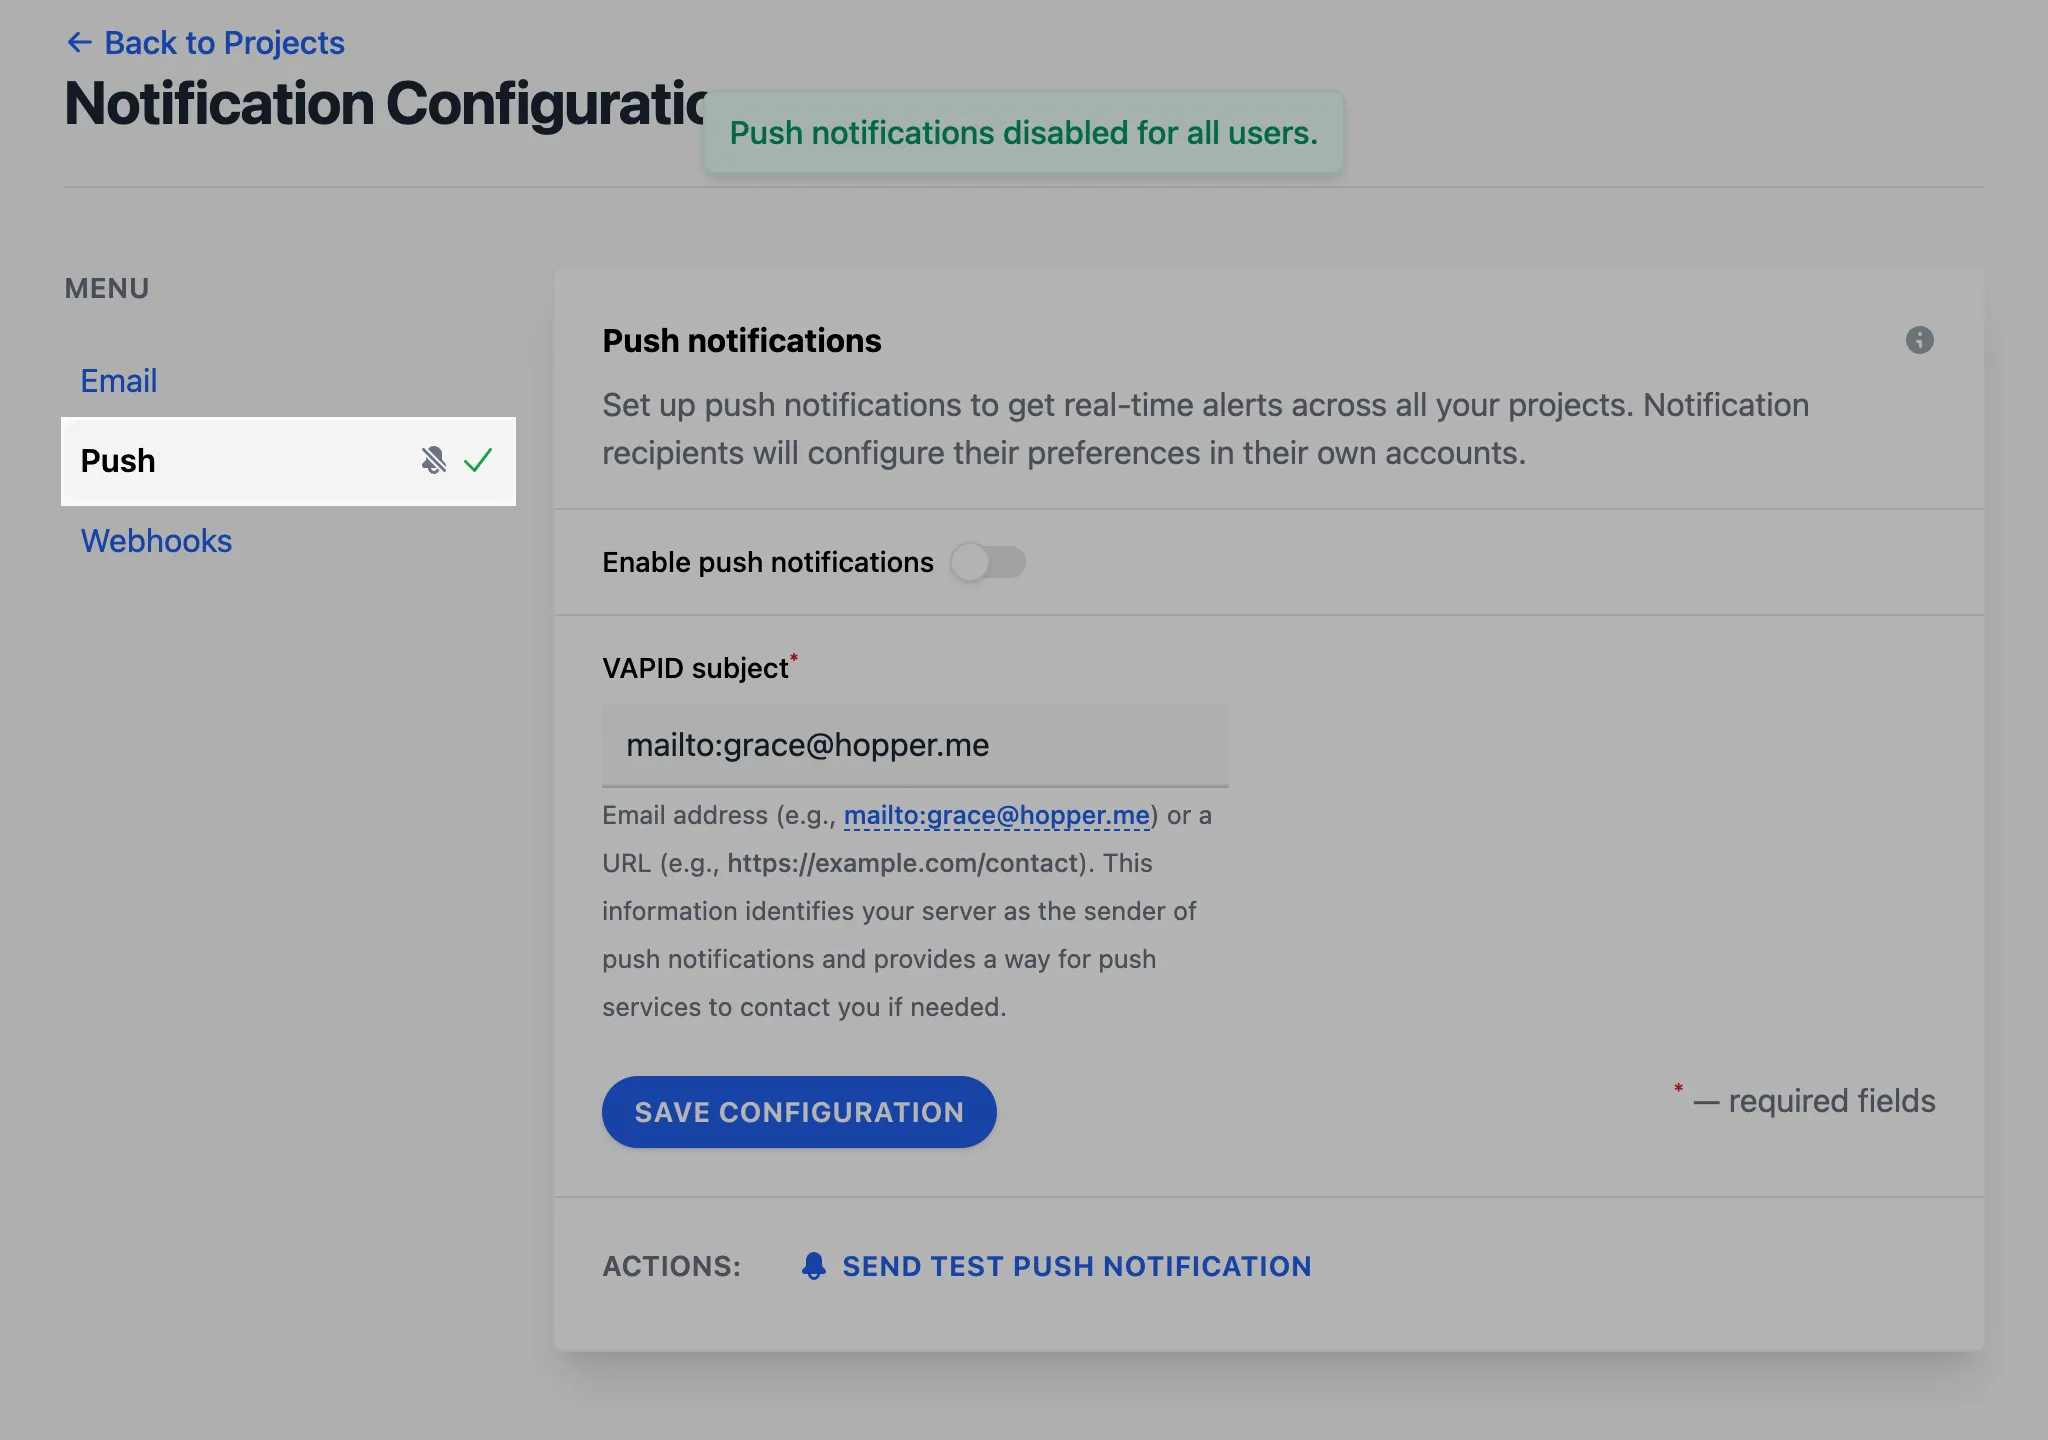Click the VAPID subject field label
The image size is (2048, 1440).
696,668
